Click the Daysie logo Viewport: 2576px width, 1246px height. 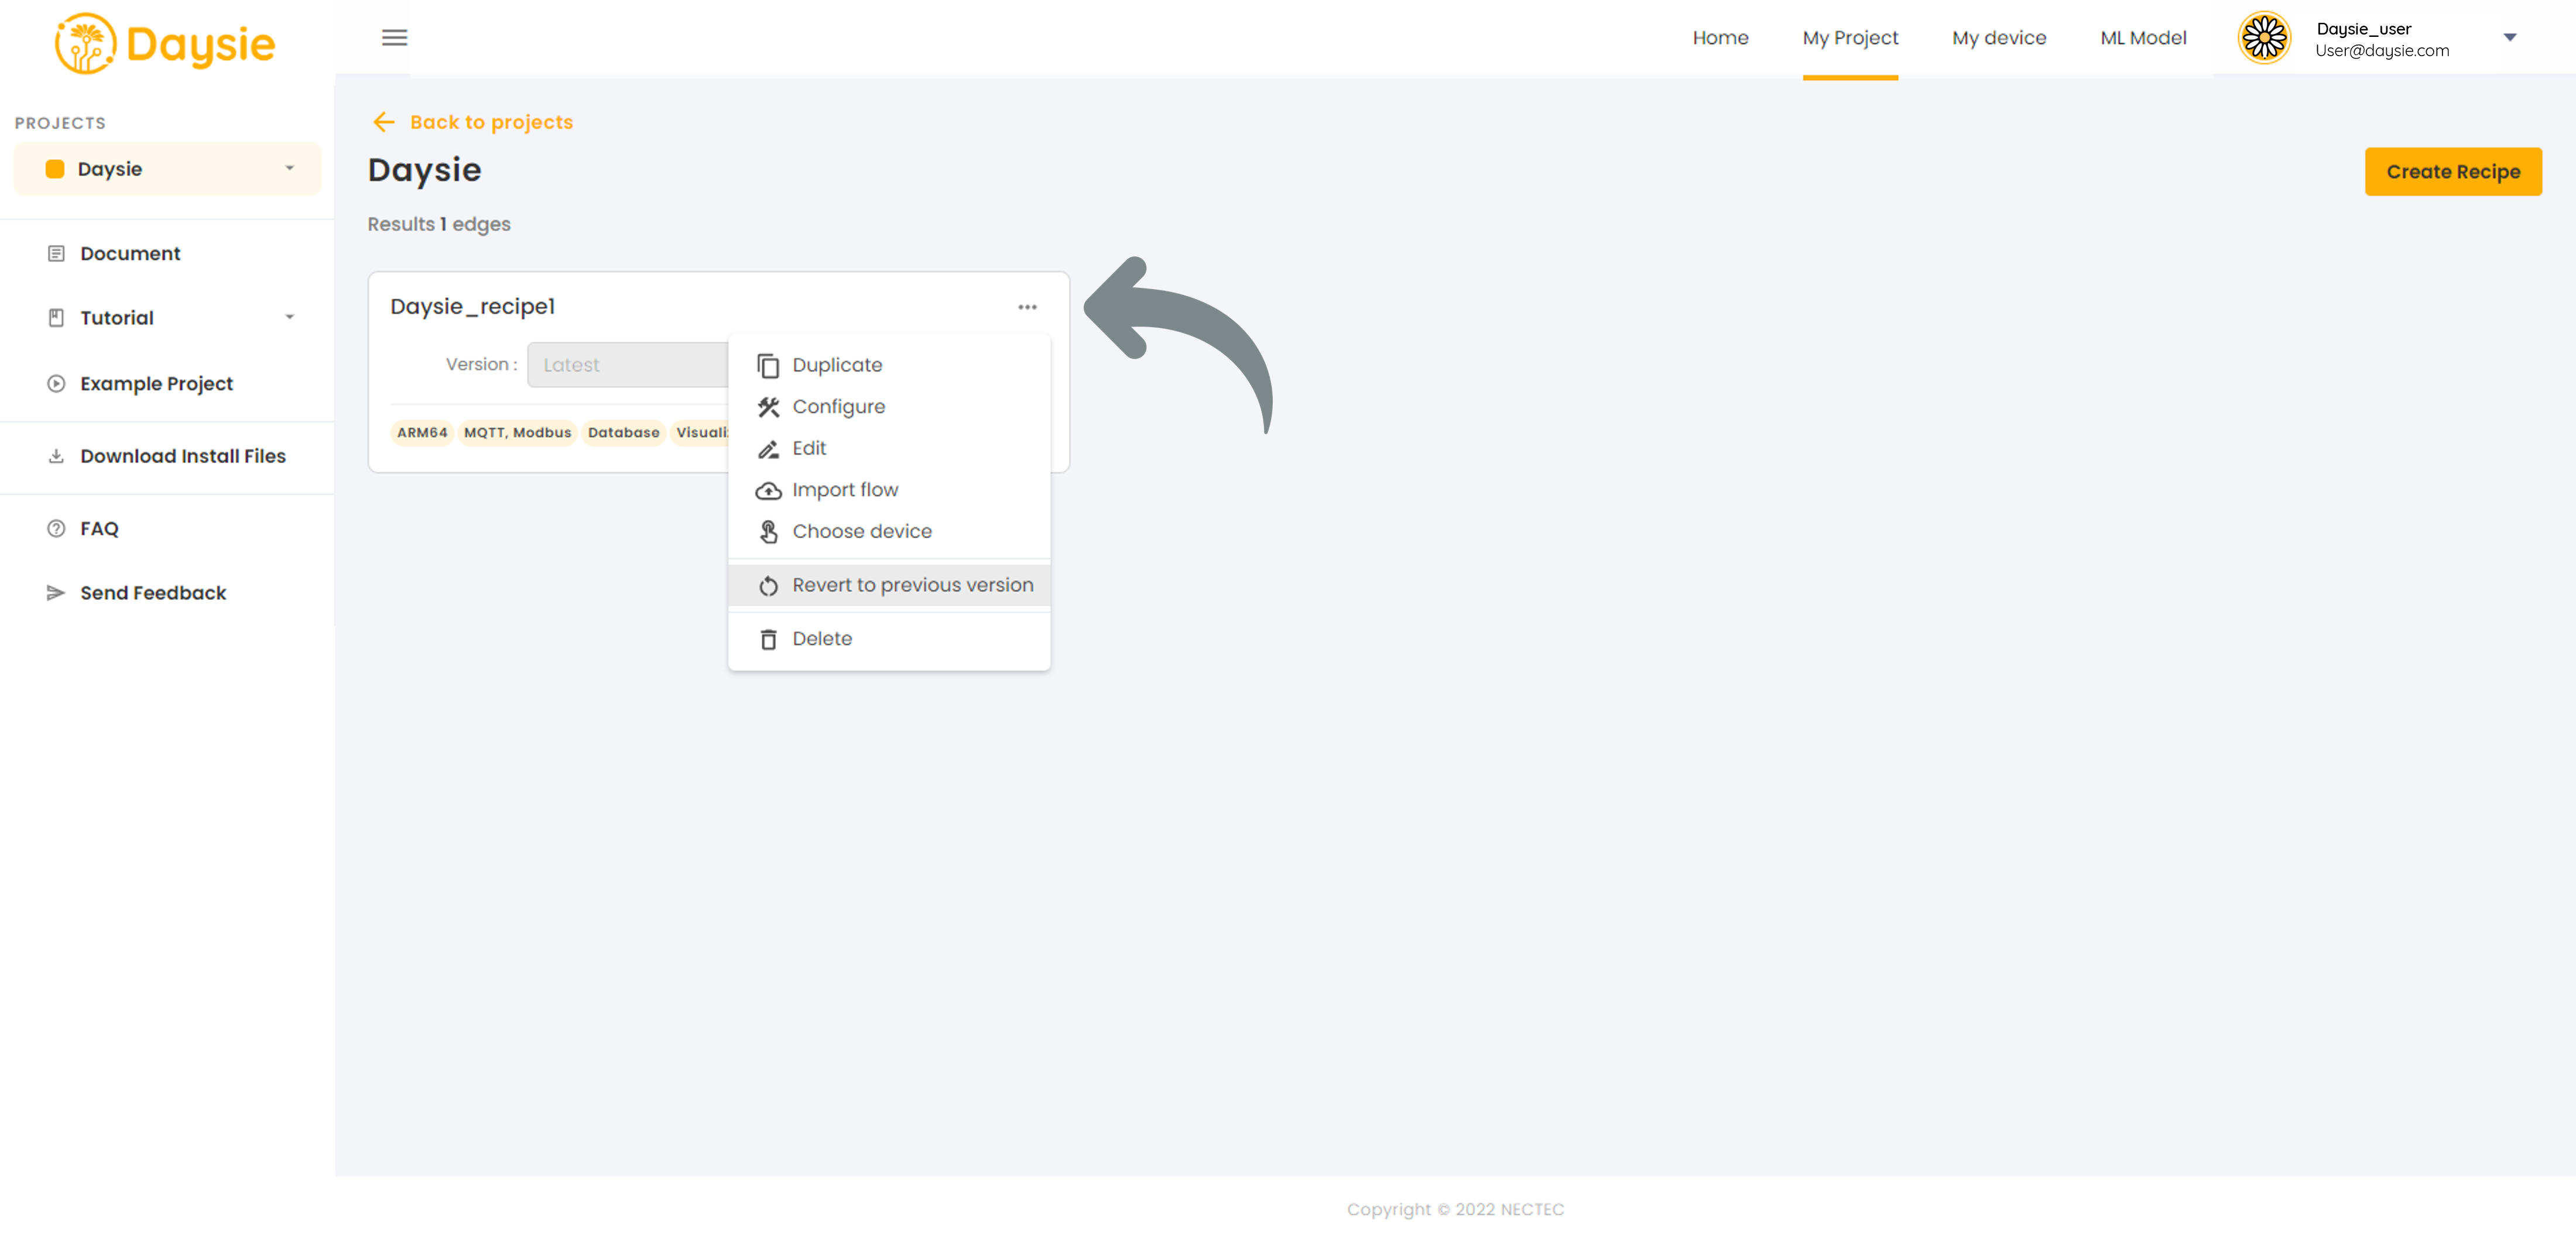[x=165, y=43]
